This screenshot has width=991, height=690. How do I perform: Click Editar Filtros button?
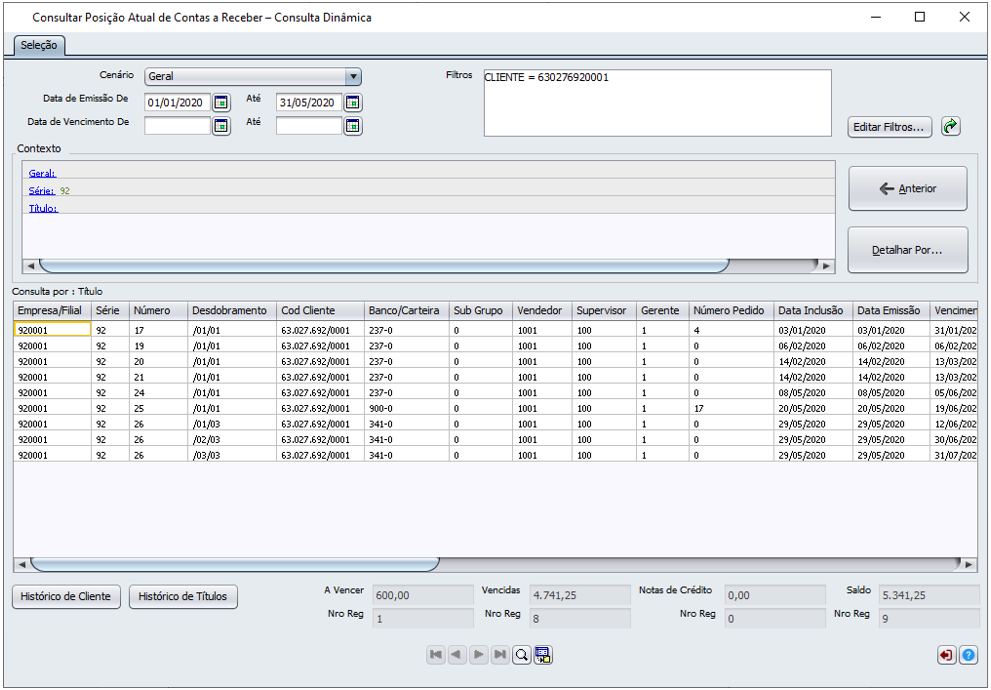point(889,127)
